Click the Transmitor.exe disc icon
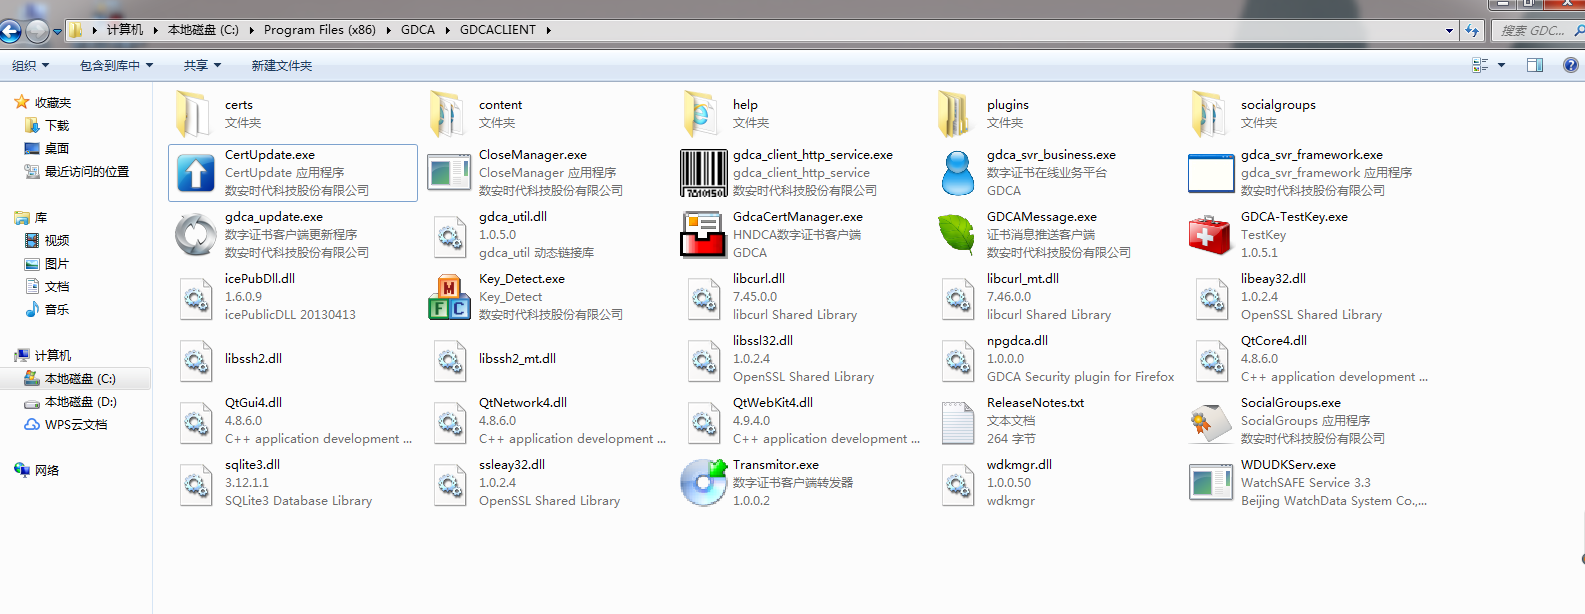Screen dimensions: 1585x614 (704, 483)
